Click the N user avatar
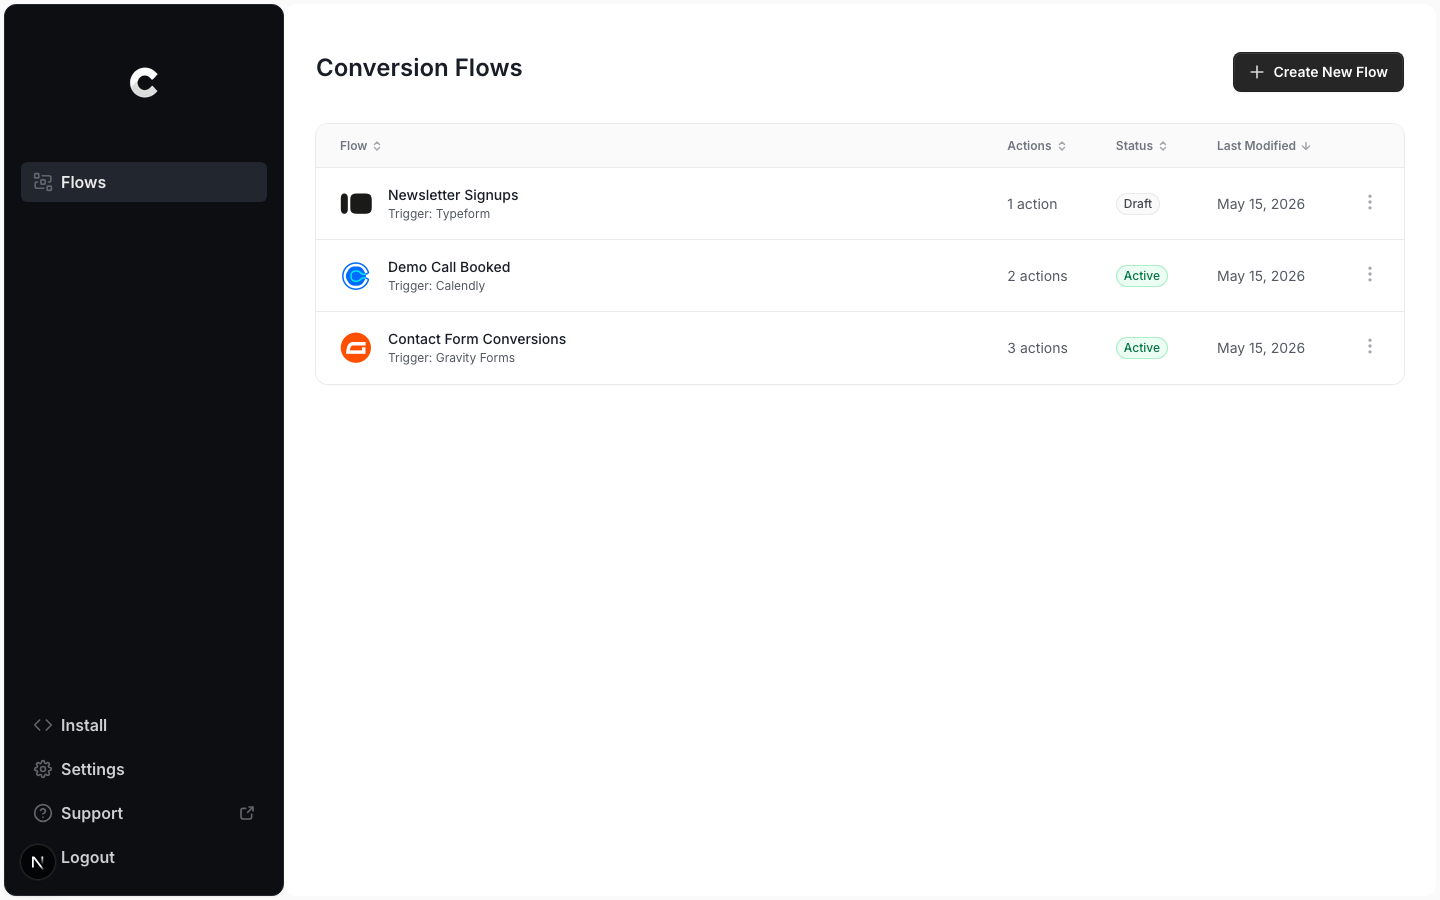Viewport: 1440px width, 900px height. pyautogui.click(x=38, y=861)
